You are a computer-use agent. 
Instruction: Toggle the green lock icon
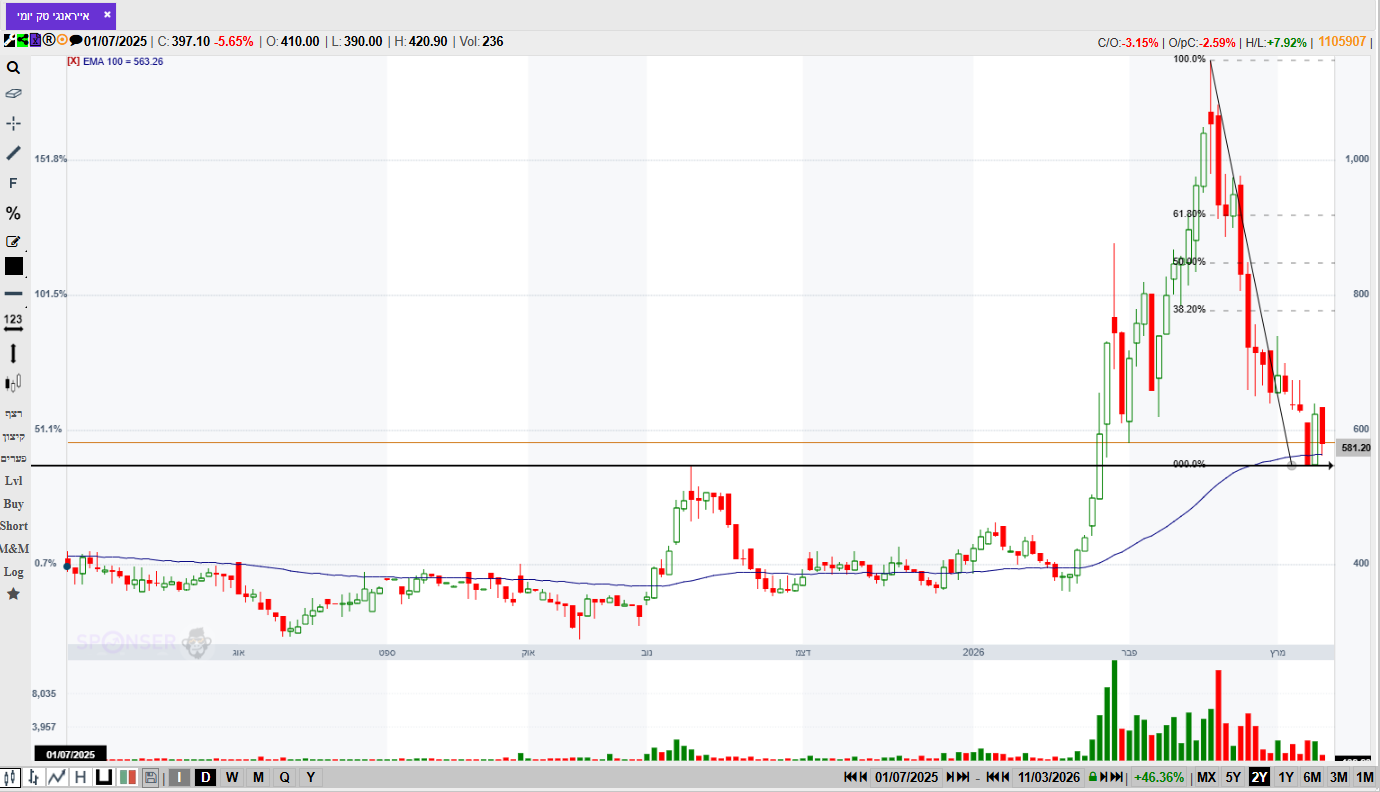1093,777
